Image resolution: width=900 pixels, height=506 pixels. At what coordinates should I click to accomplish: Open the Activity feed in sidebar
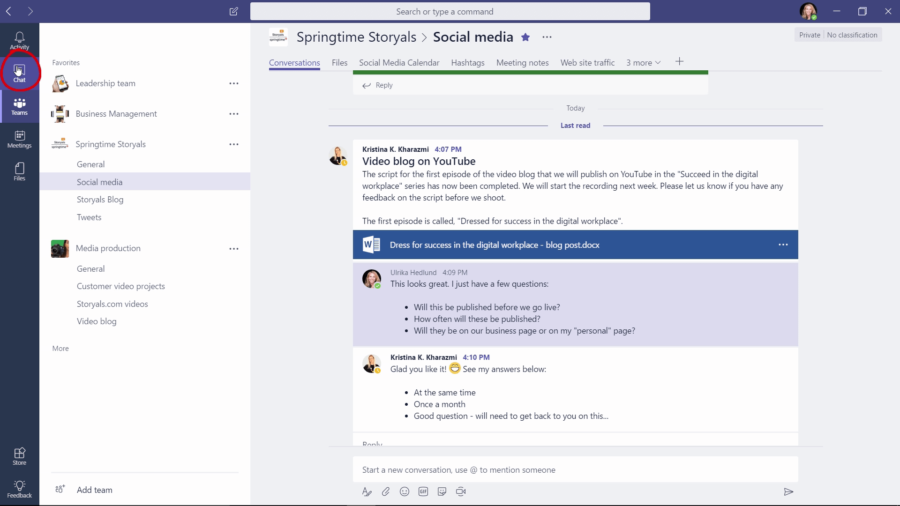pyautogui.click(x=19, y=40)
